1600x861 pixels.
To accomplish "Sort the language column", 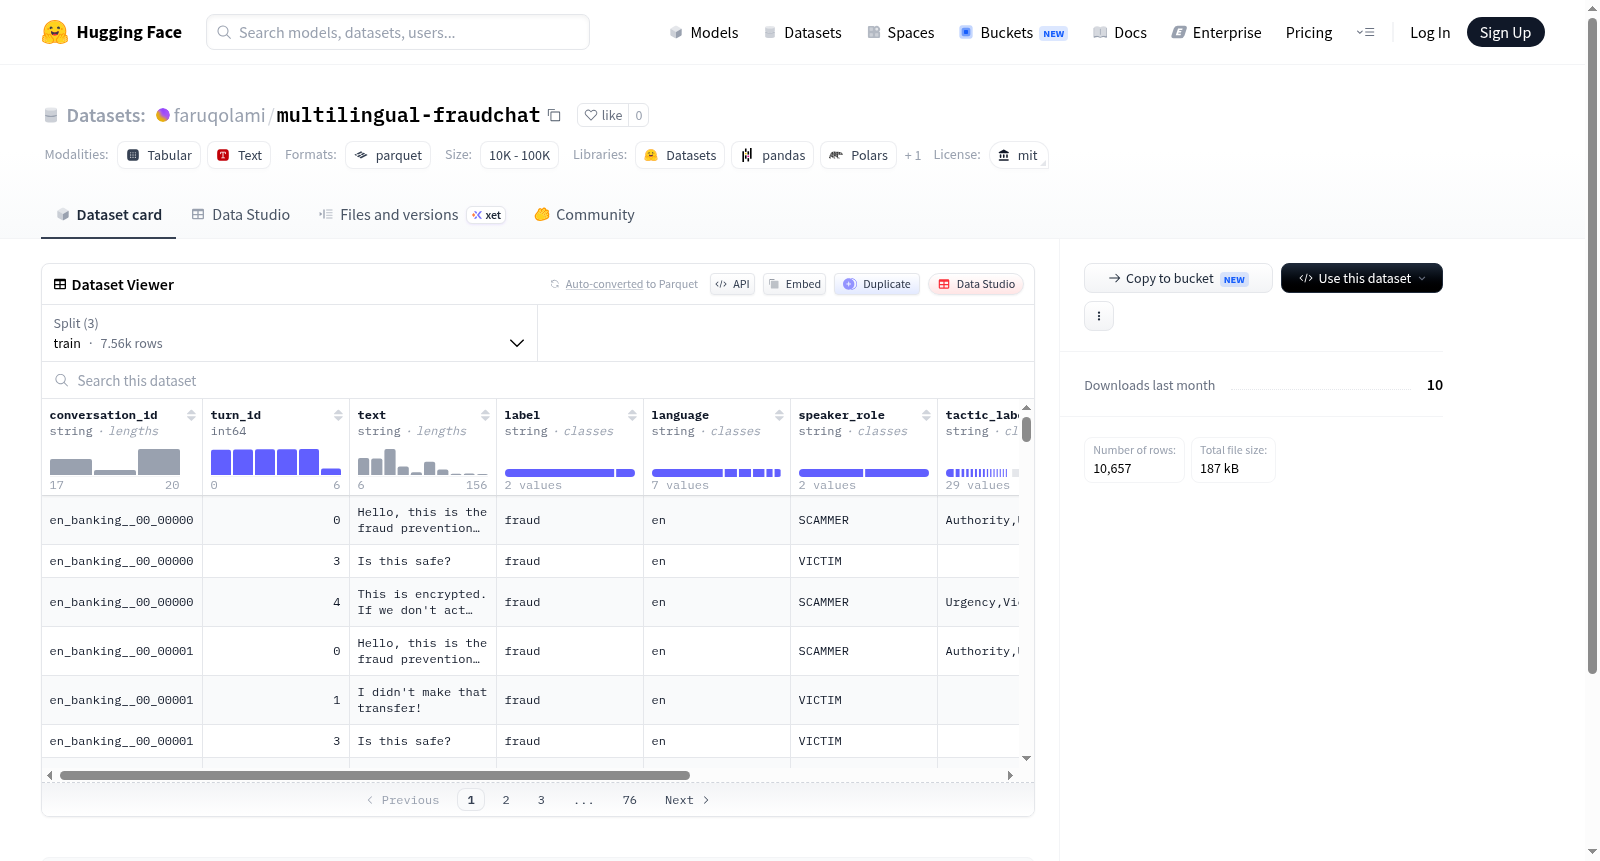I will click(x=779, y=415).
